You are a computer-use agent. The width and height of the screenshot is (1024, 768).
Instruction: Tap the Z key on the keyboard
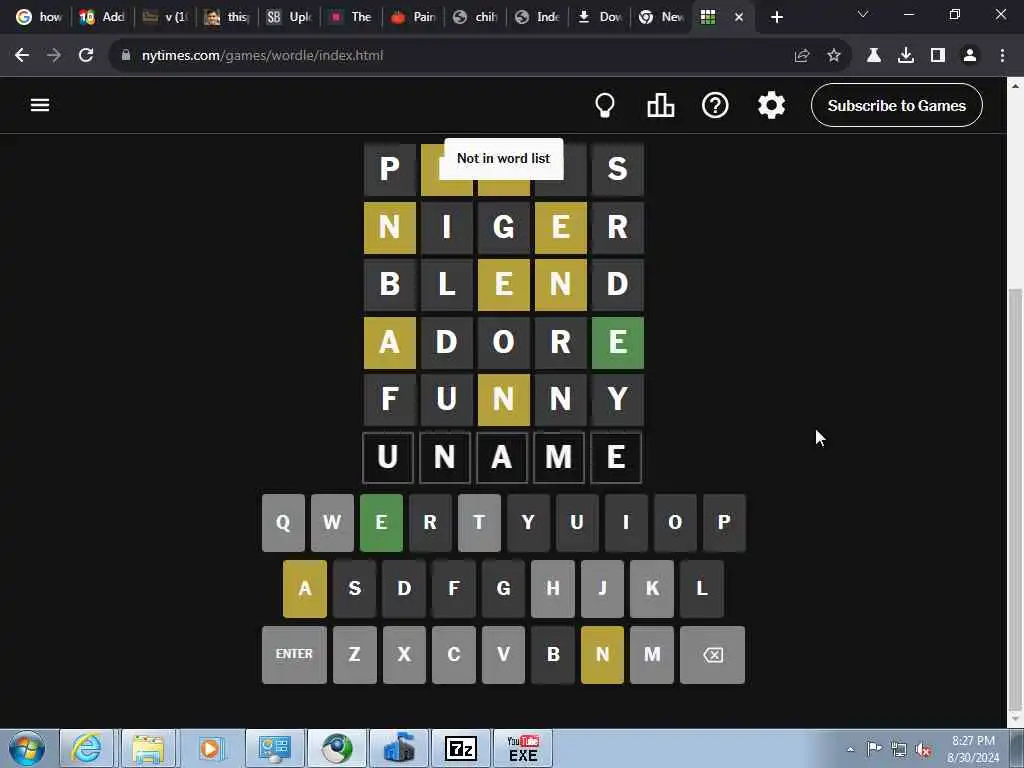pyautogui.click(x=355, y=654)
